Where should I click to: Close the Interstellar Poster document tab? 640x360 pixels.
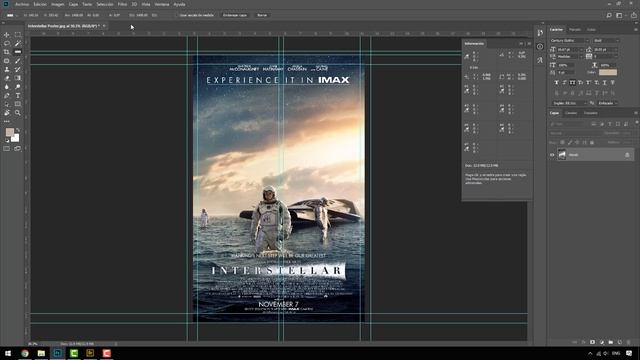104,26
